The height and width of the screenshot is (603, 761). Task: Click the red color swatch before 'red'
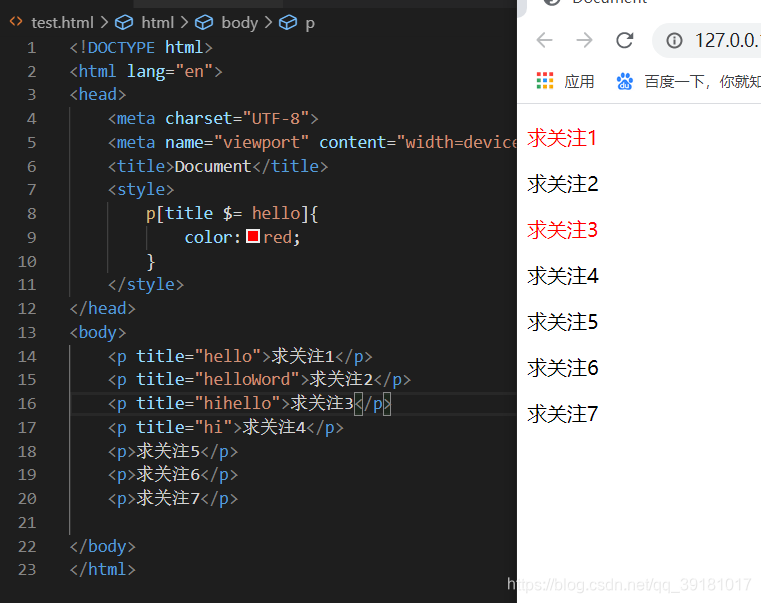253,236
